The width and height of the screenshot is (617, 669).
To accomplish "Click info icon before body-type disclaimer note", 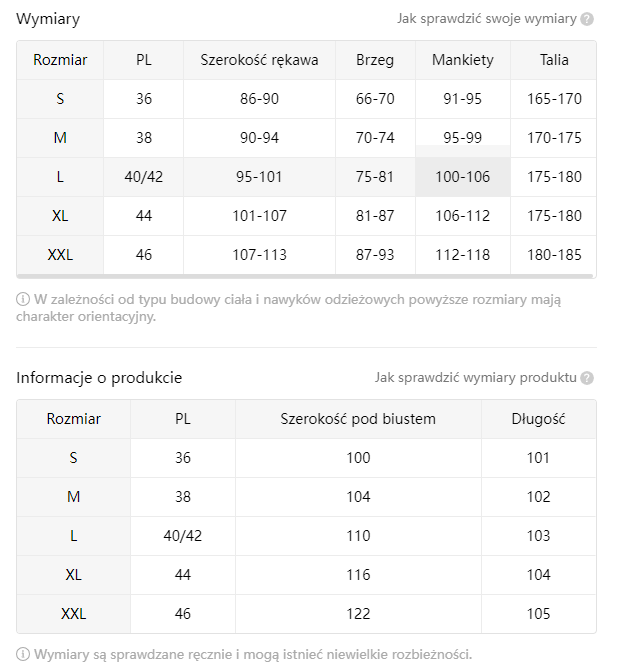I will click(x=23, y=299).
